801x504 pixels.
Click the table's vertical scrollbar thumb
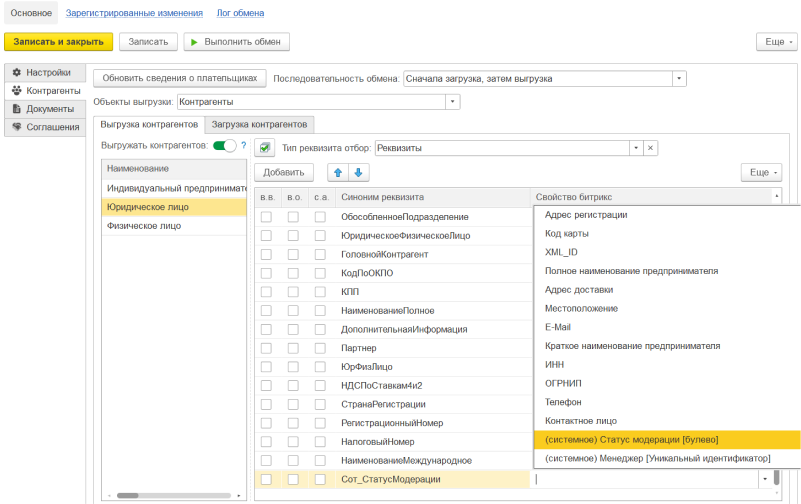776,477
